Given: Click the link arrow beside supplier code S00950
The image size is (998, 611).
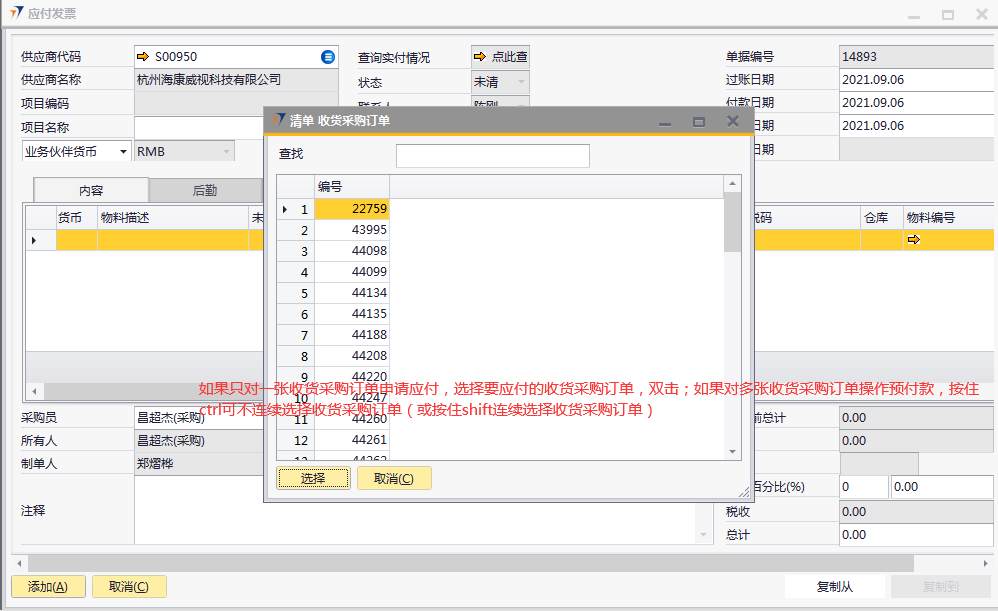Looking at the screenshot, I should click(143, 57).
